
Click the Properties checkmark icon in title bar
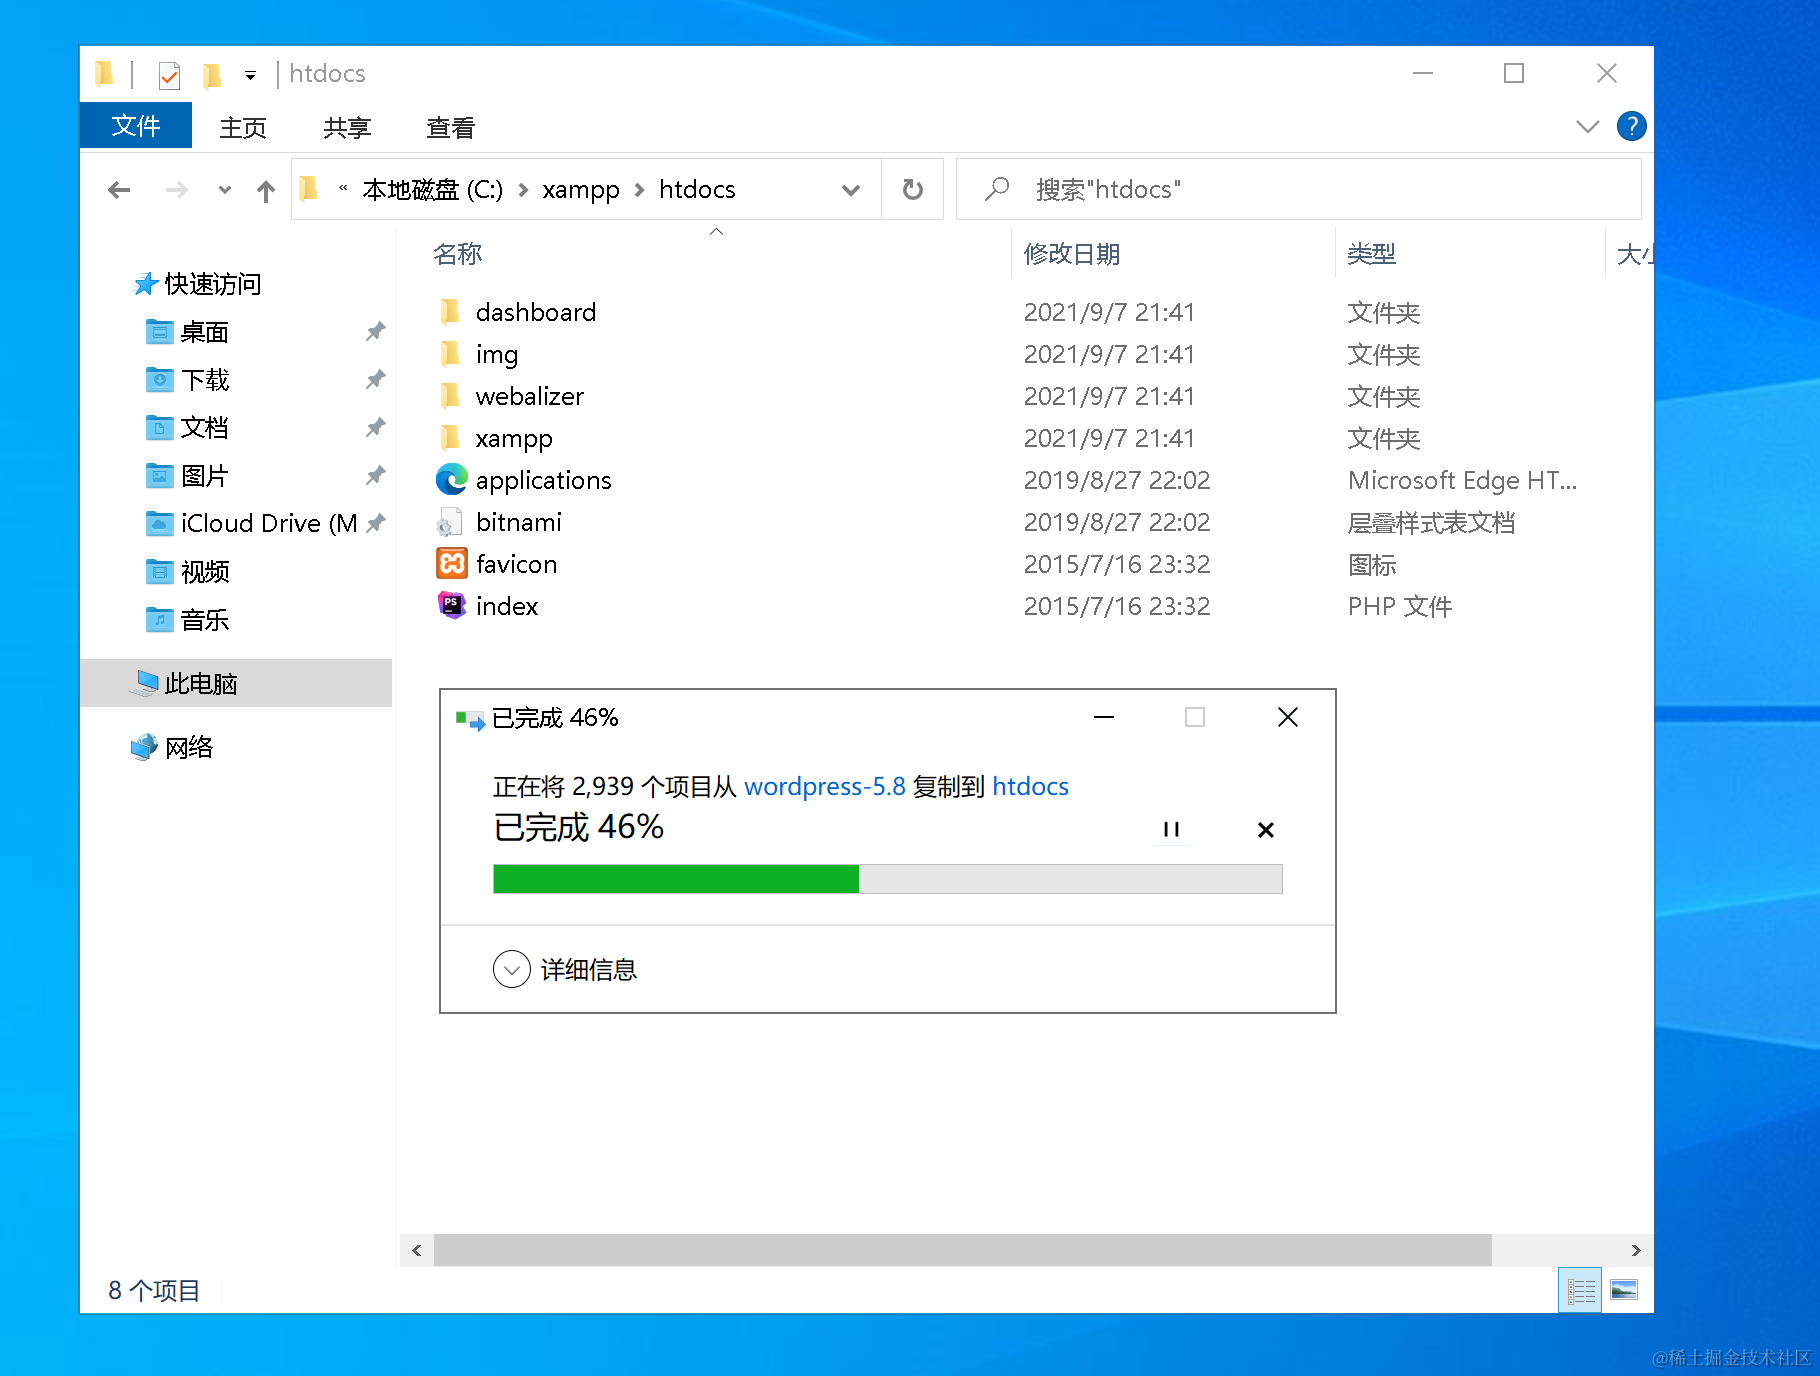click(x=169, y=75)
